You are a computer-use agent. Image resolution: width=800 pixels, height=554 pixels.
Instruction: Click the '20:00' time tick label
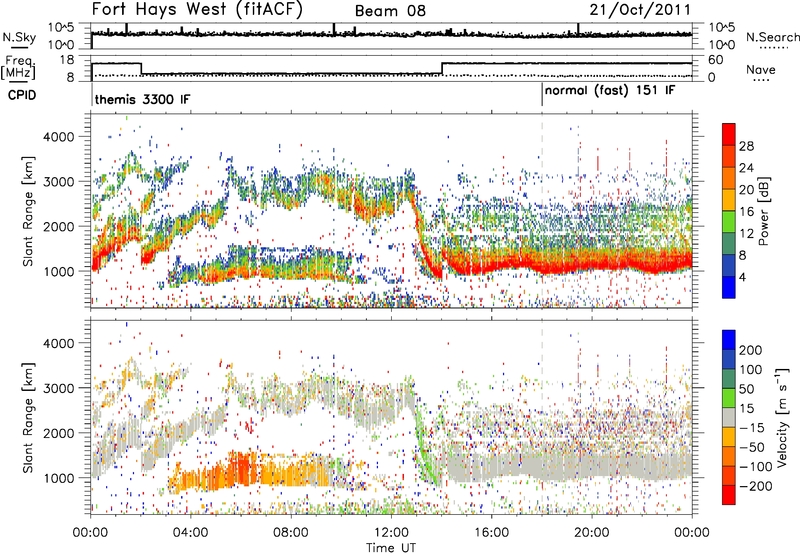pos(592,533)
